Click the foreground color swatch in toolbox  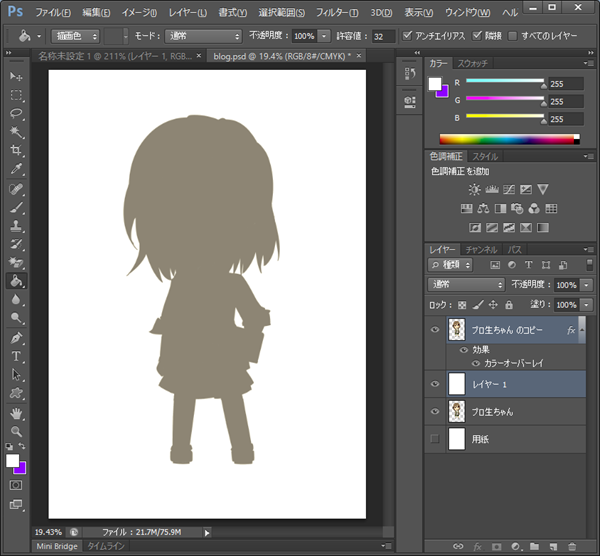coord(13,461)
